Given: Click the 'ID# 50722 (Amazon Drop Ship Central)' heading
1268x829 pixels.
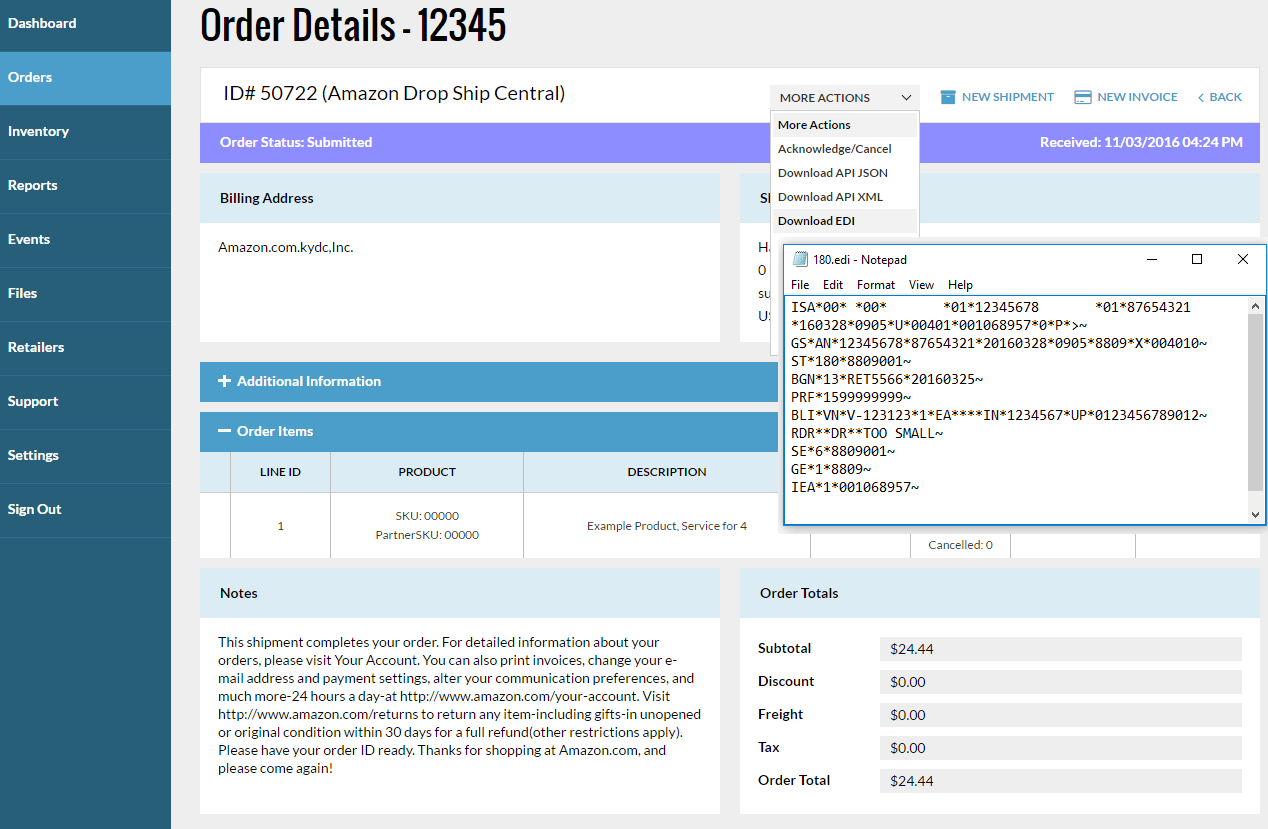Looking at the screenshot, I should [394, 93].
